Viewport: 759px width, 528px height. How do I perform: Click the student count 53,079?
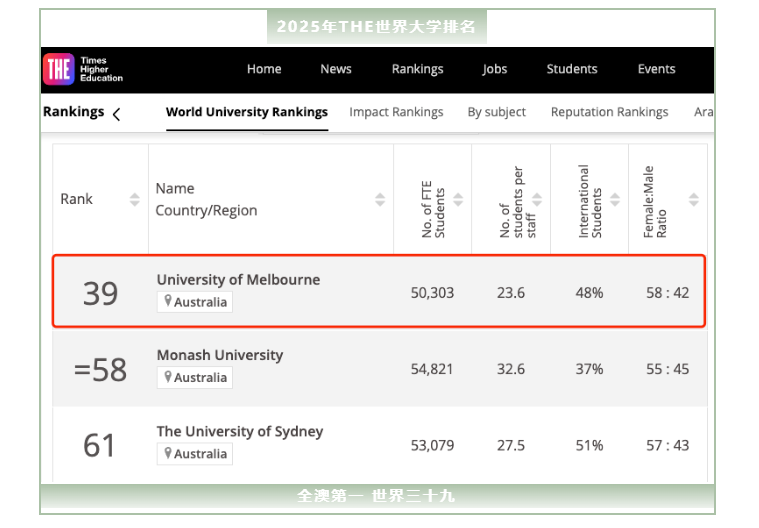[x=432, y=445]
